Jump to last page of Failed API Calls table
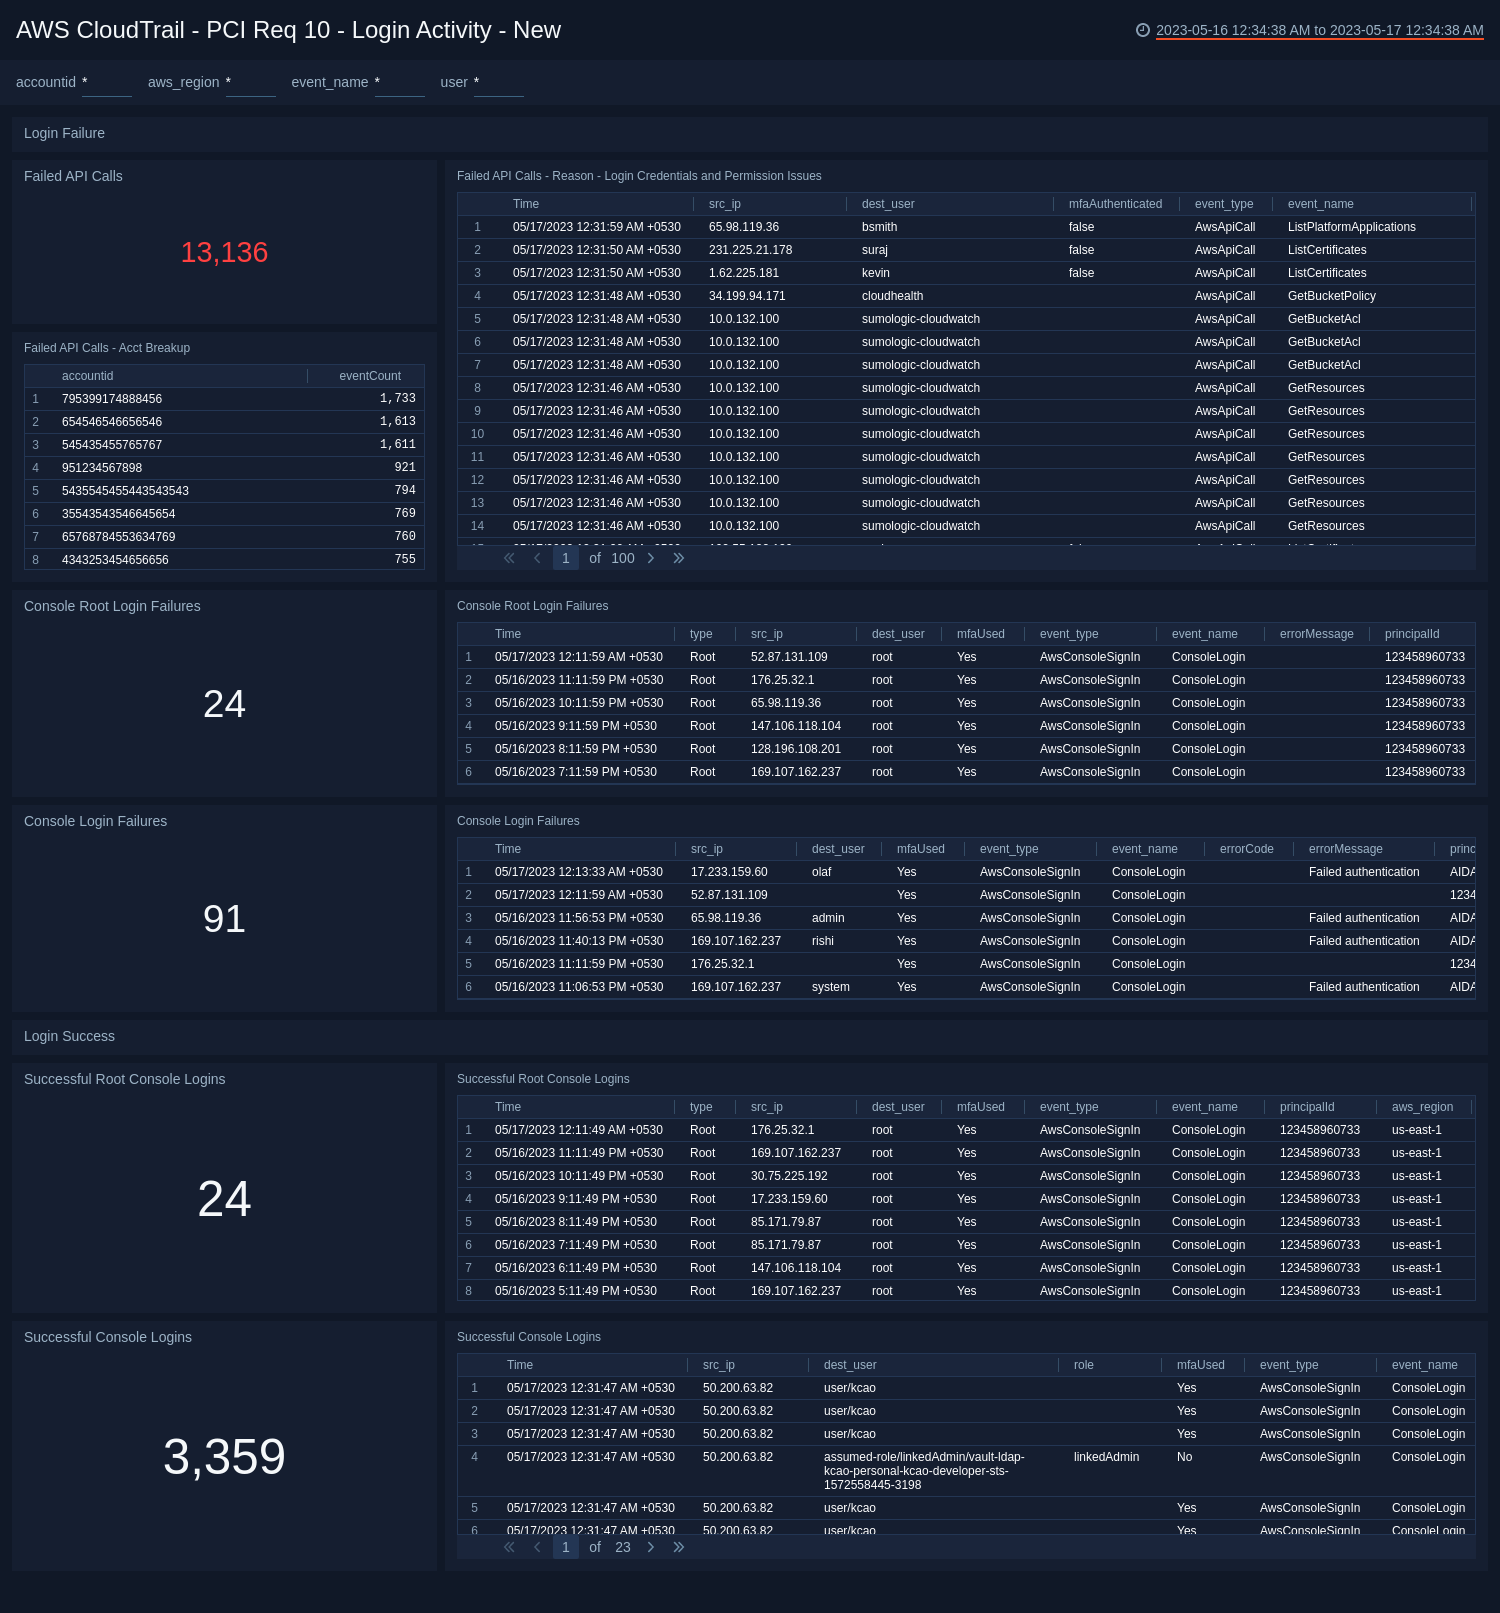The image size is (1500, 1613). pyautogui.click(x=679, y=558)
